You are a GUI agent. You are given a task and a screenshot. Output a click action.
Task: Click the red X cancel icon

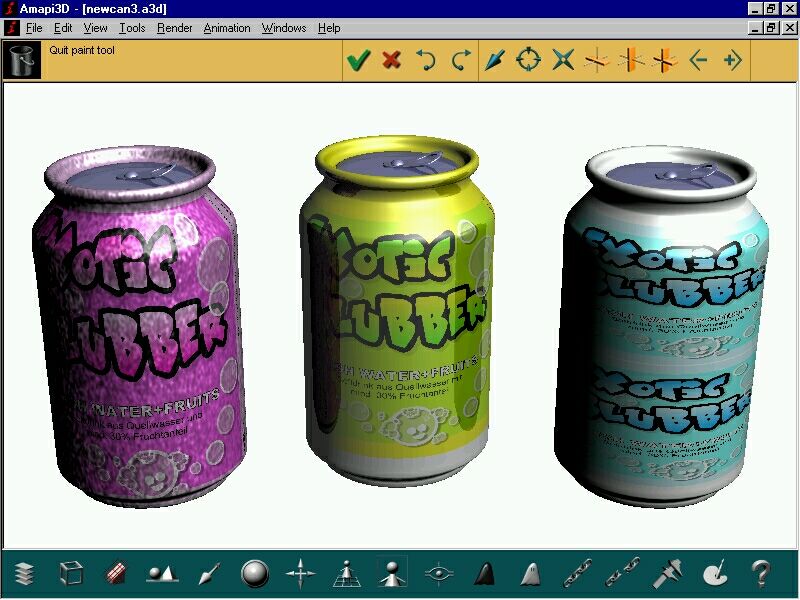pyautogui.click(x=392, y=61)
